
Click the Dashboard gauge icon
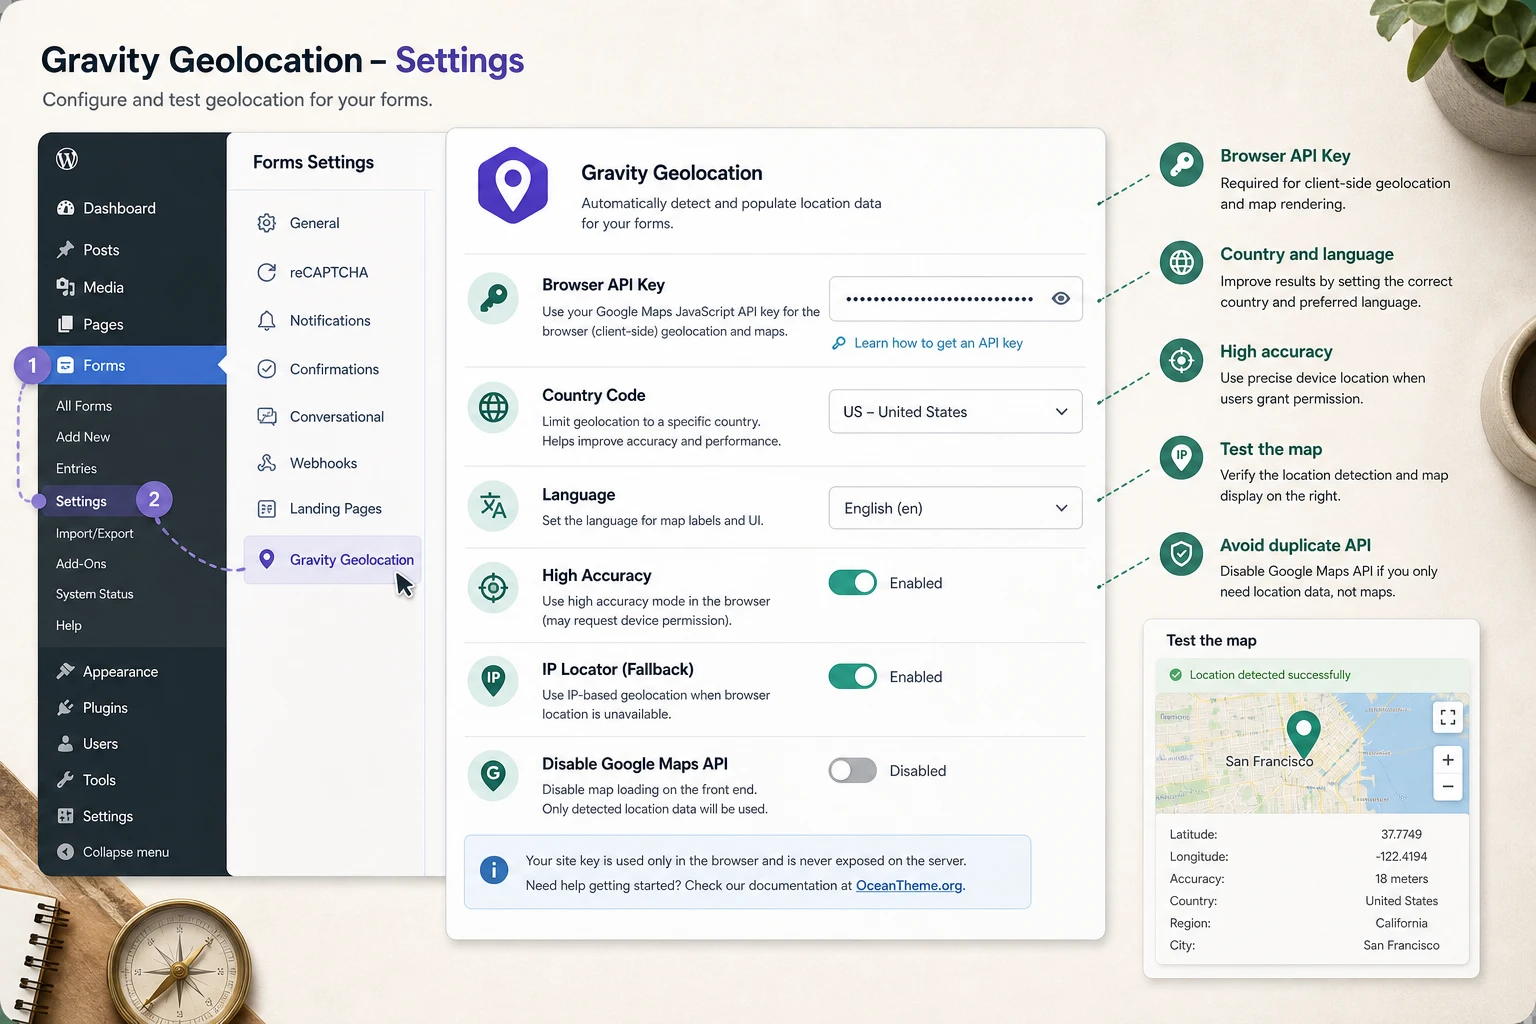66,208
